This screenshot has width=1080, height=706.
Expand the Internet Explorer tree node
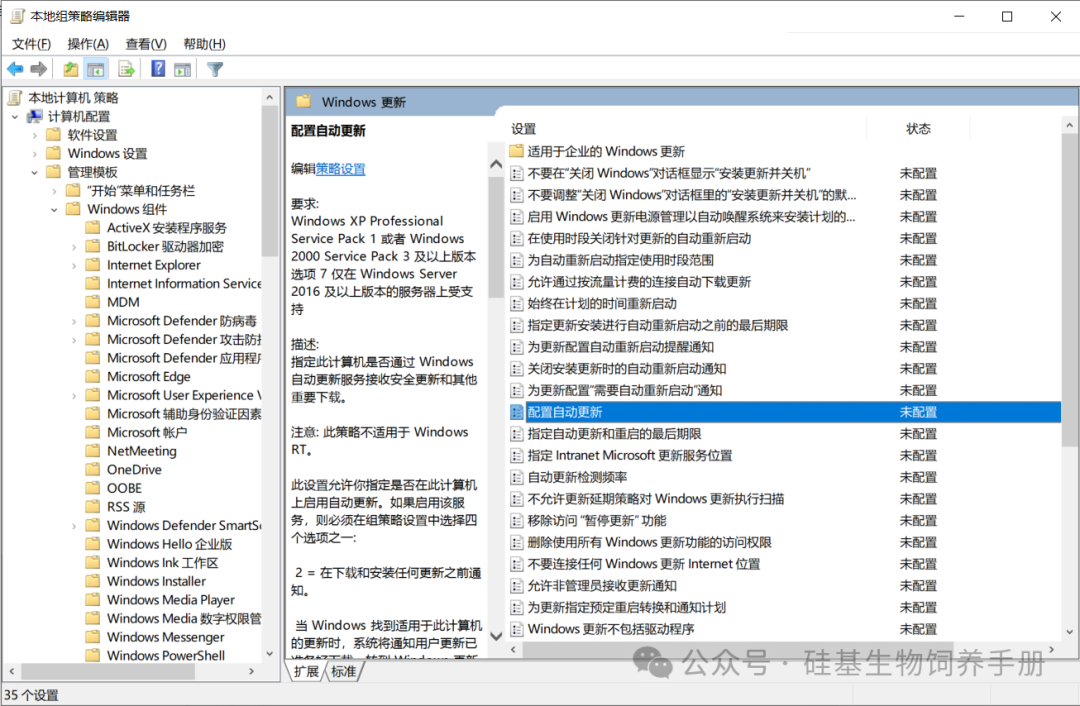(74, 266)
